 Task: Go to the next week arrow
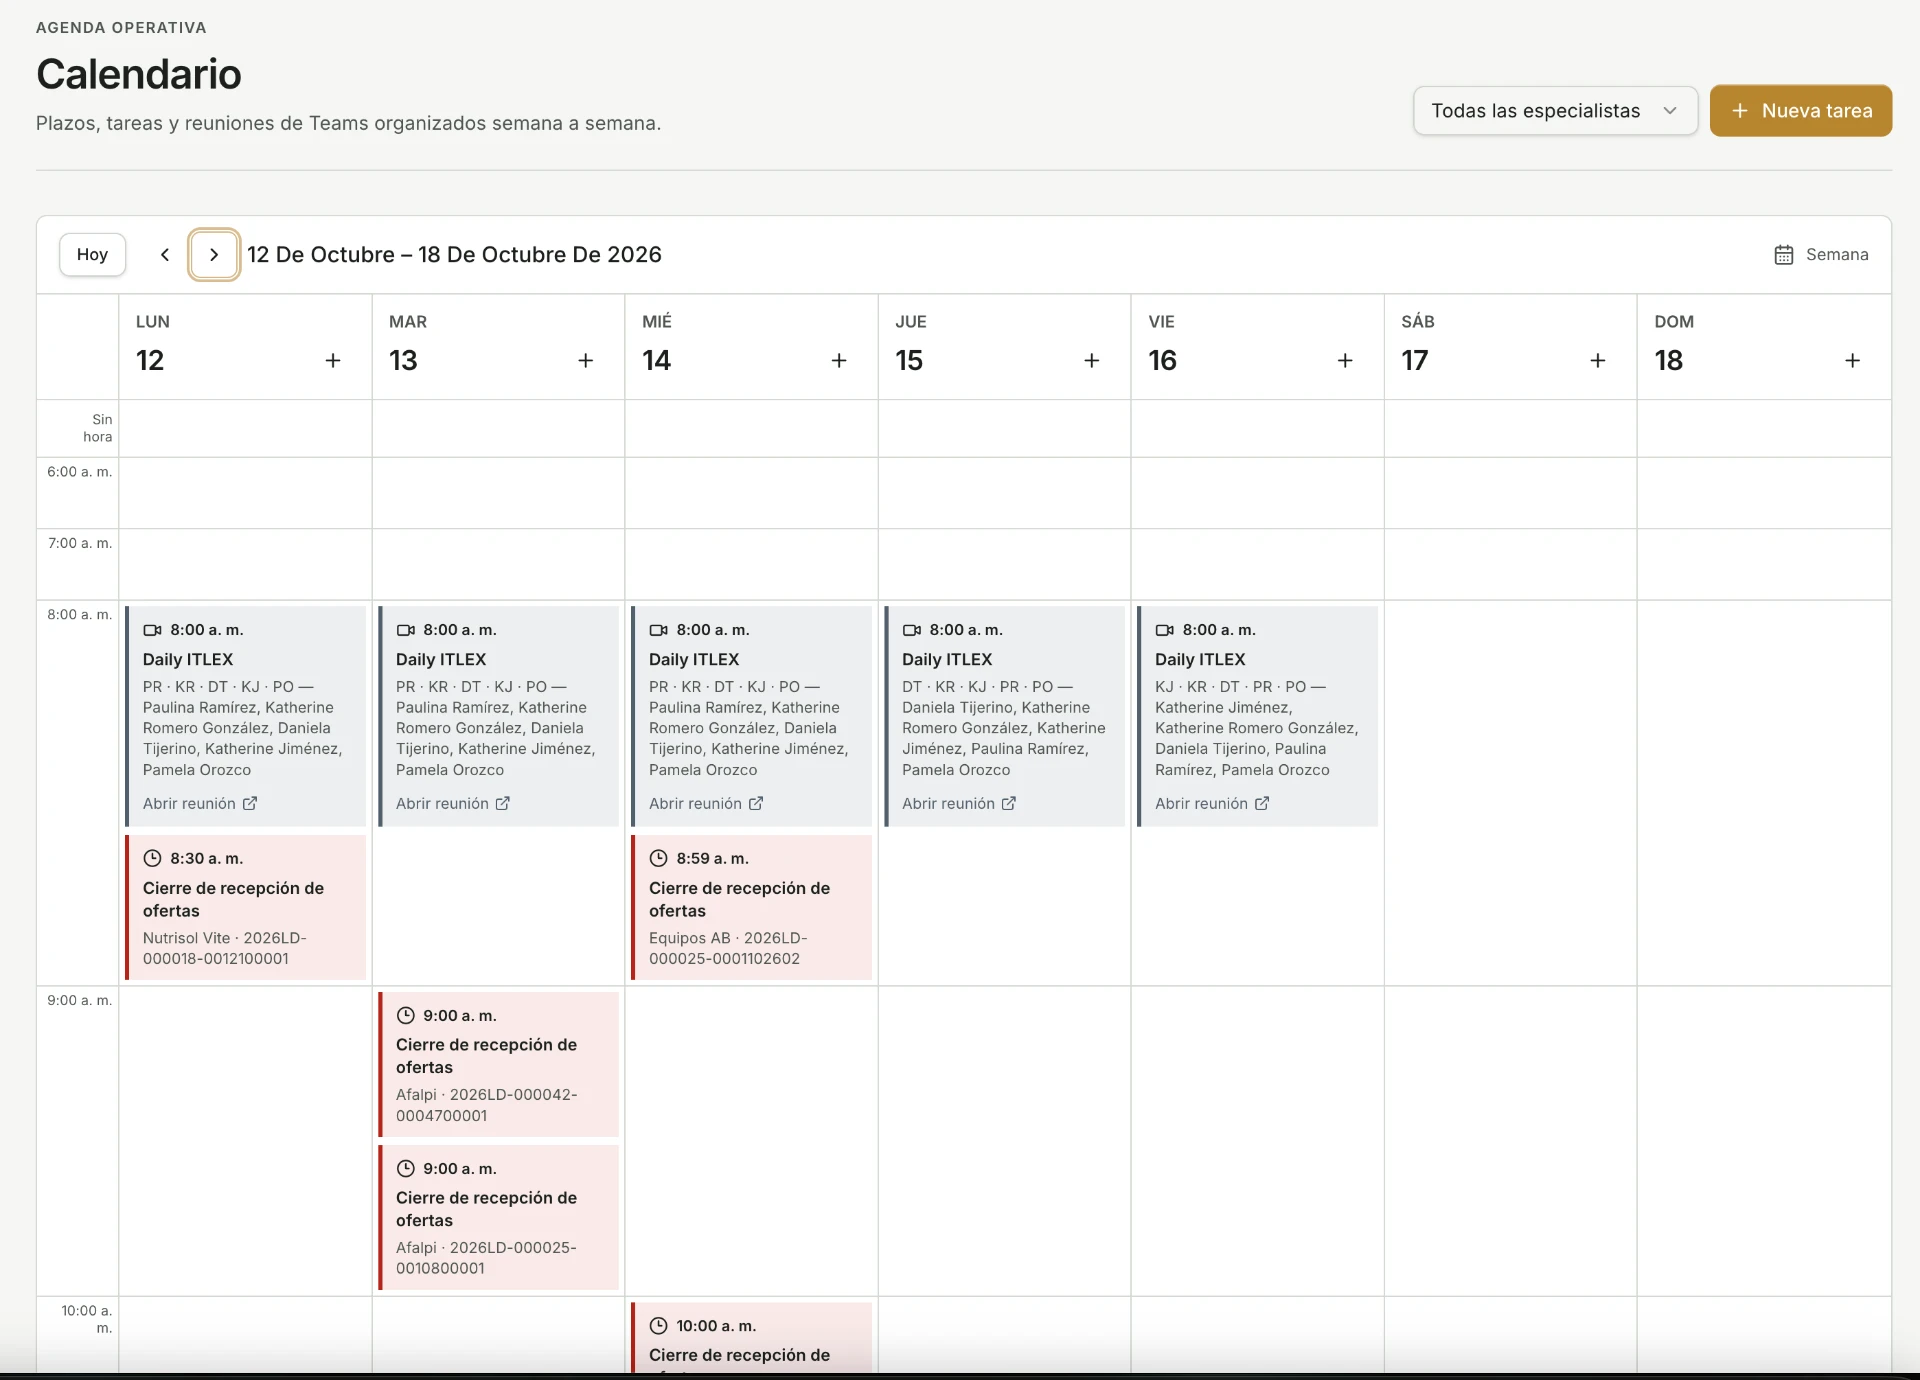tap(214, 255)
